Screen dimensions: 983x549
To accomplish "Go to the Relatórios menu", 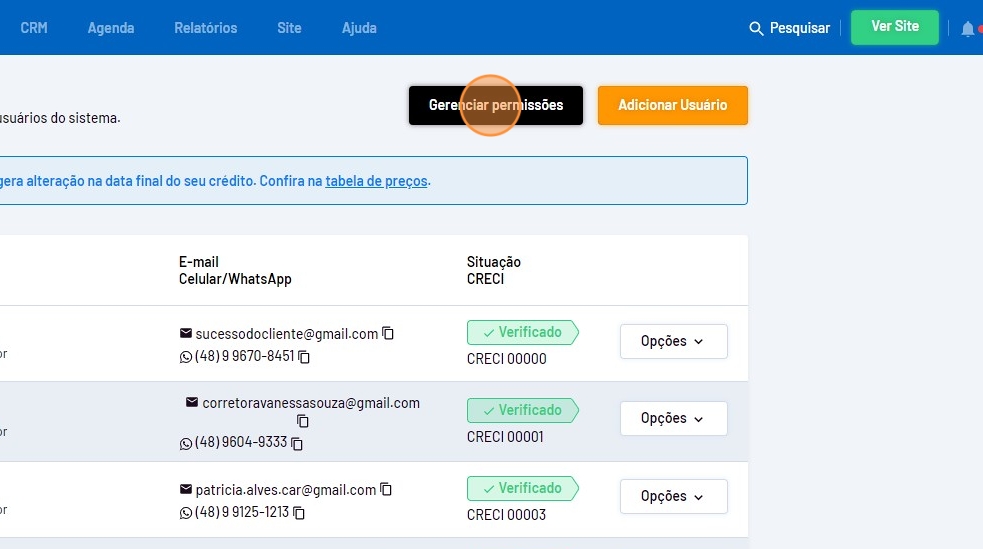I will point(206,28).
